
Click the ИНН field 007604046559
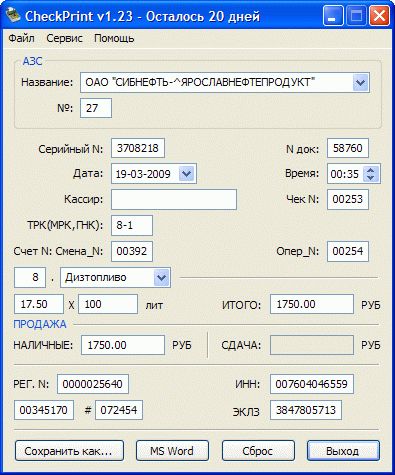tap(312, 384)
